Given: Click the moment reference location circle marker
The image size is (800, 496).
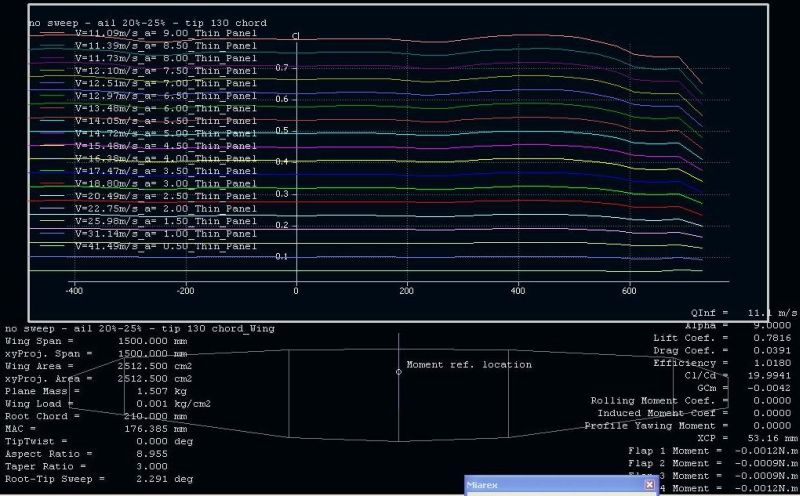Looking at the screenshot, I should [398, 372].
